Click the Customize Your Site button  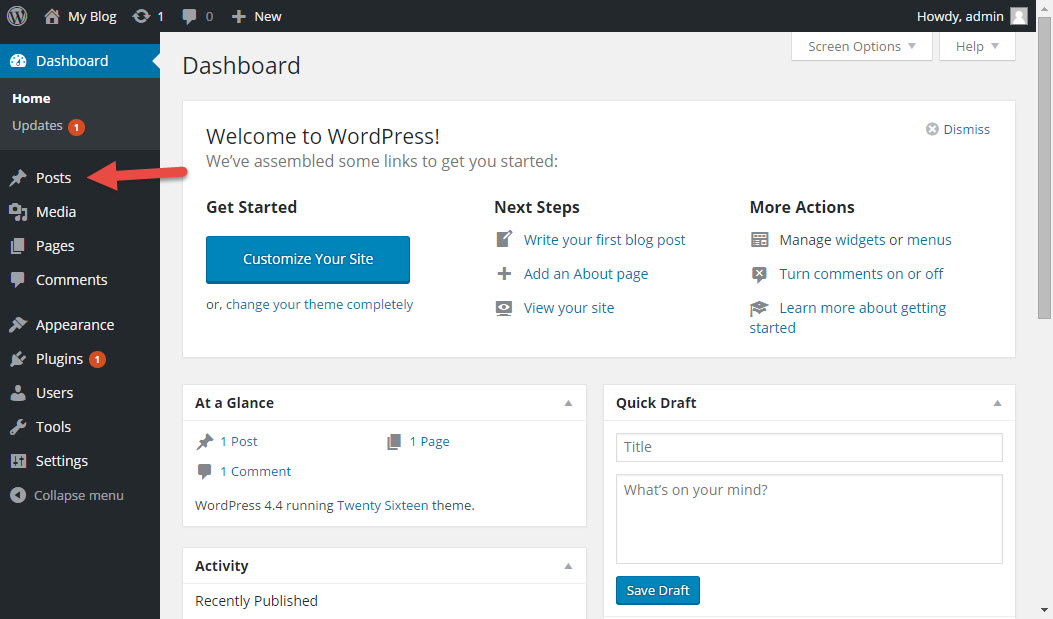click(308, 259)
